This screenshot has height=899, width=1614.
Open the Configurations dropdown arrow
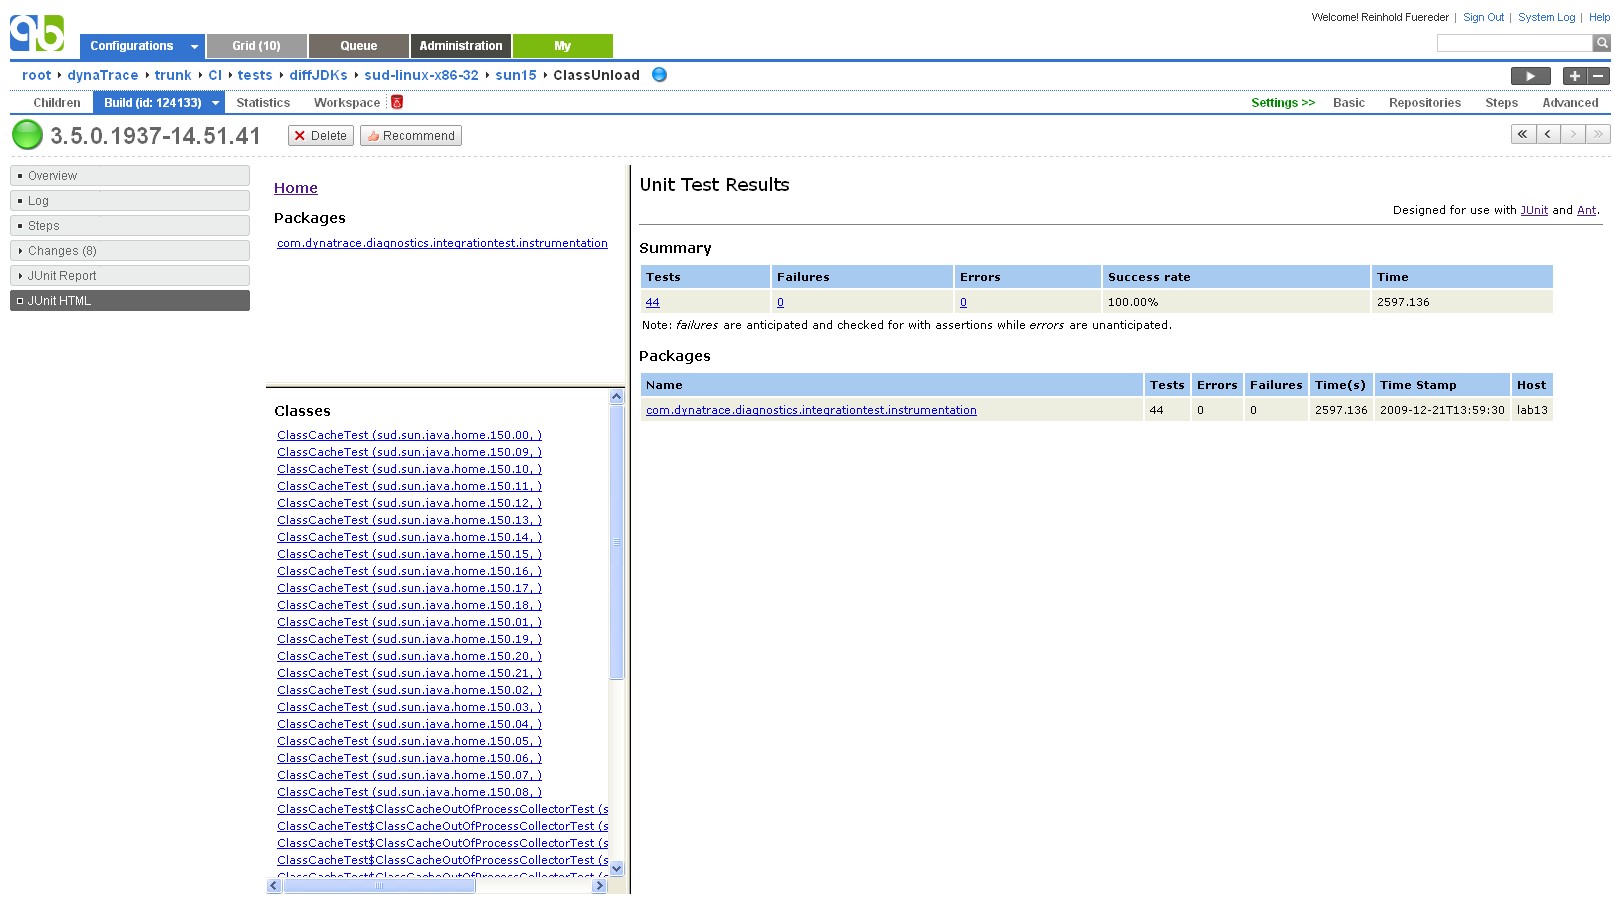point(194,47)
